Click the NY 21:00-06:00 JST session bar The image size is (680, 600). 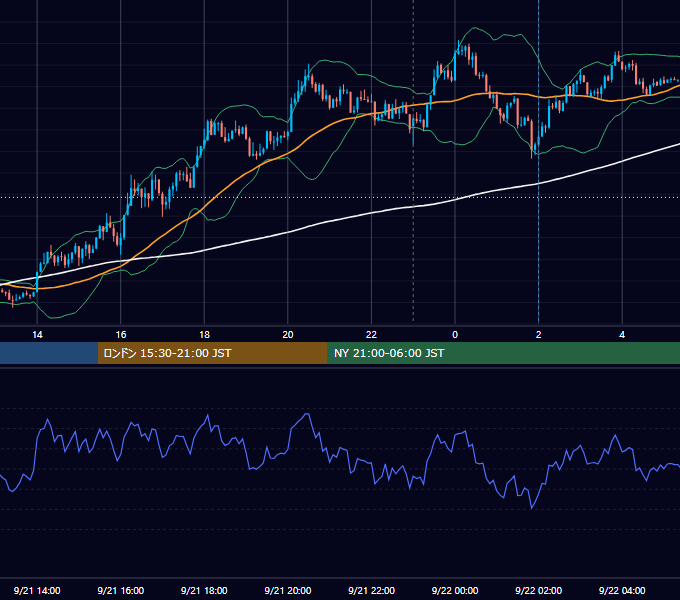[503, 353]
